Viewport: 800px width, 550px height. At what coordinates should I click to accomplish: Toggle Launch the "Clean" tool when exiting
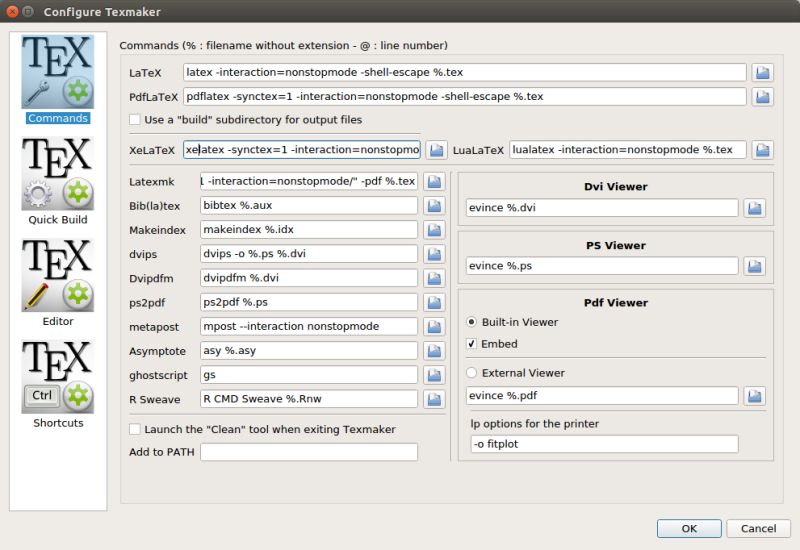[x=135, y=430]
